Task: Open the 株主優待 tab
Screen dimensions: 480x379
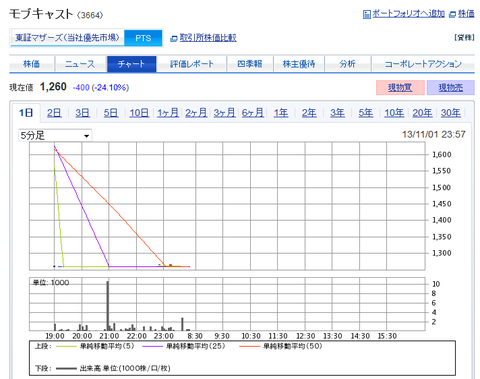Action: pos(299,64)
